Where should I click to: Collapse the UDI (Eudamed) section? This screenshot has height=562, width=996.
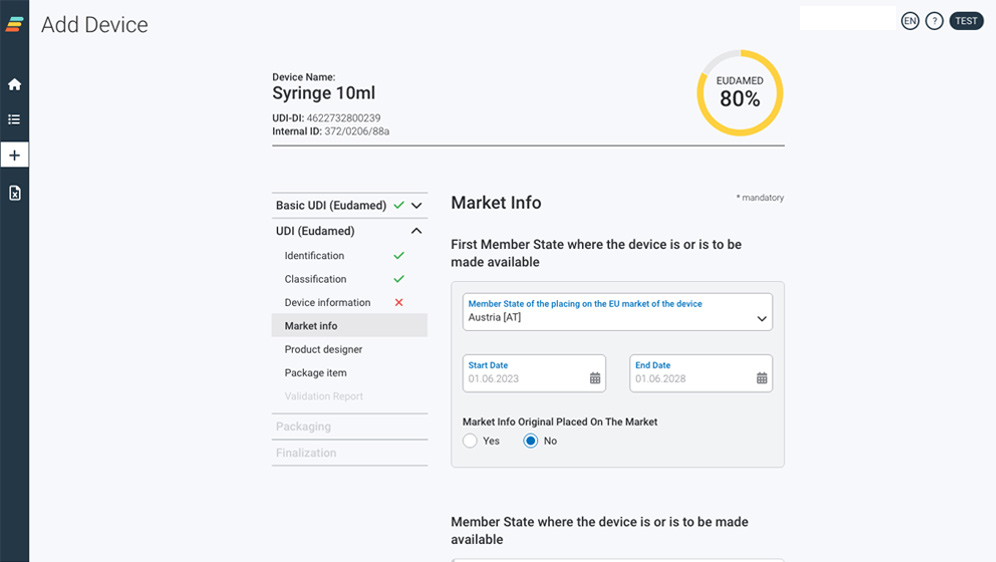pyautogui.click(x=417, y=231)
